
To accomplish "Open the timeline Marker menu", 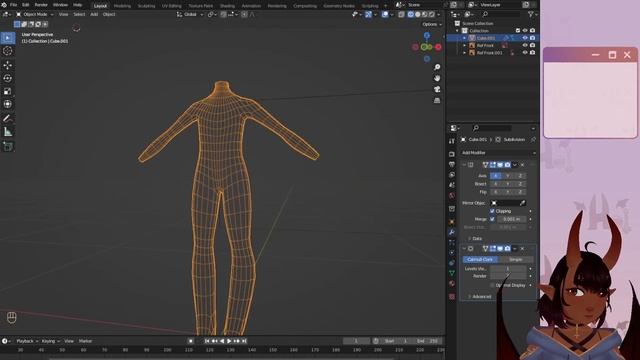I will [x=85, y=341].
